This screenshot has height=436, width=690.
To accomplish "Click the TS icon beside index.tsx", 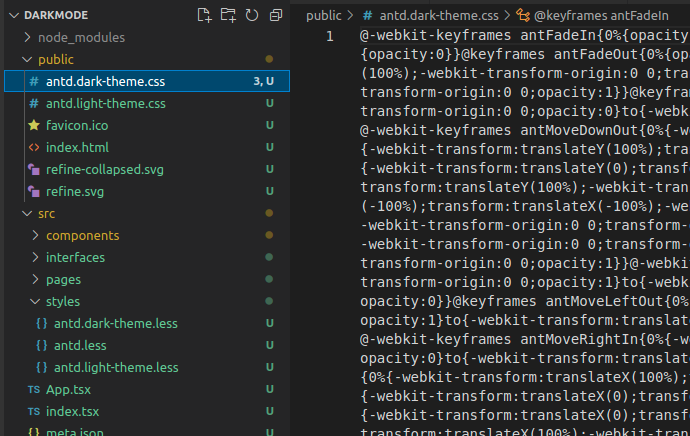I will pos(34,411).
